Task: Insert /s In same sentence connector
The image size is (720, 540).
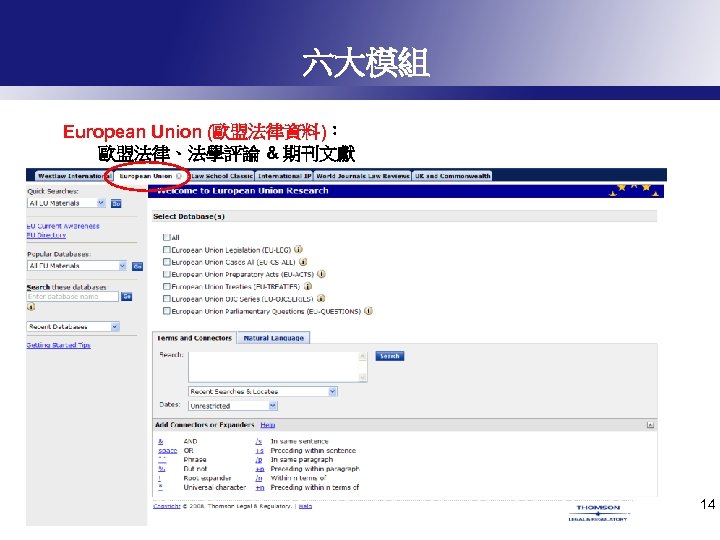Action: point(259,441)
